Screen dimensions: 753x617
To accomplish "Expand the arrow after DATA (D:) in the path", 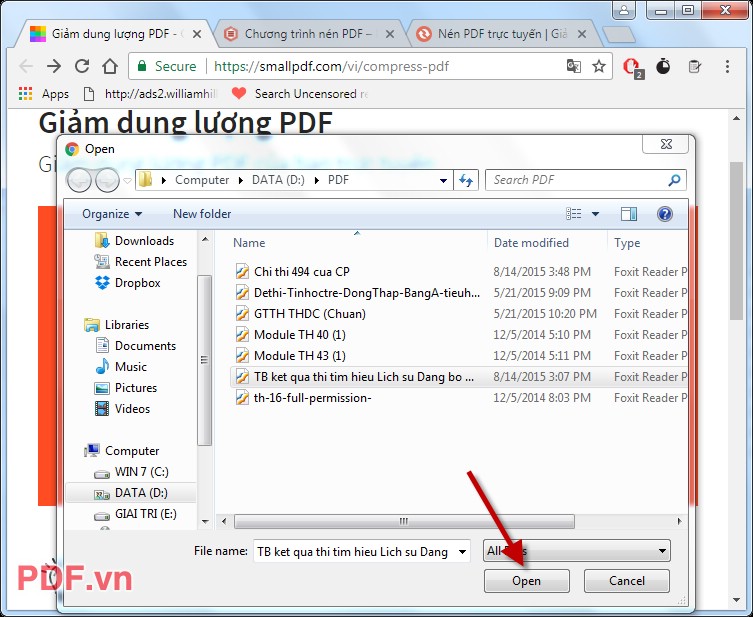I will click(x=316, y=180).
